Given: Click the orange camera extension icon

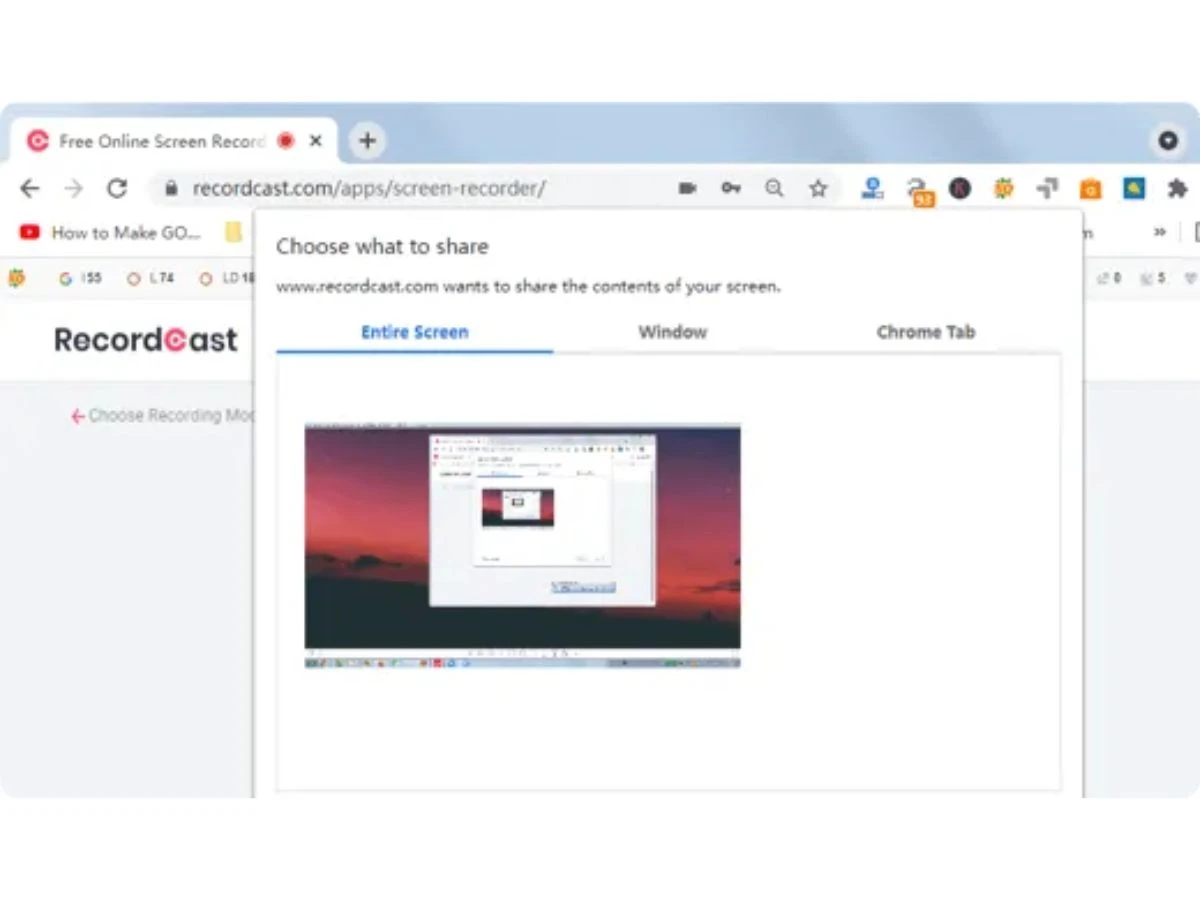Looking at the screenshot, I should (x=1090, y=188).
